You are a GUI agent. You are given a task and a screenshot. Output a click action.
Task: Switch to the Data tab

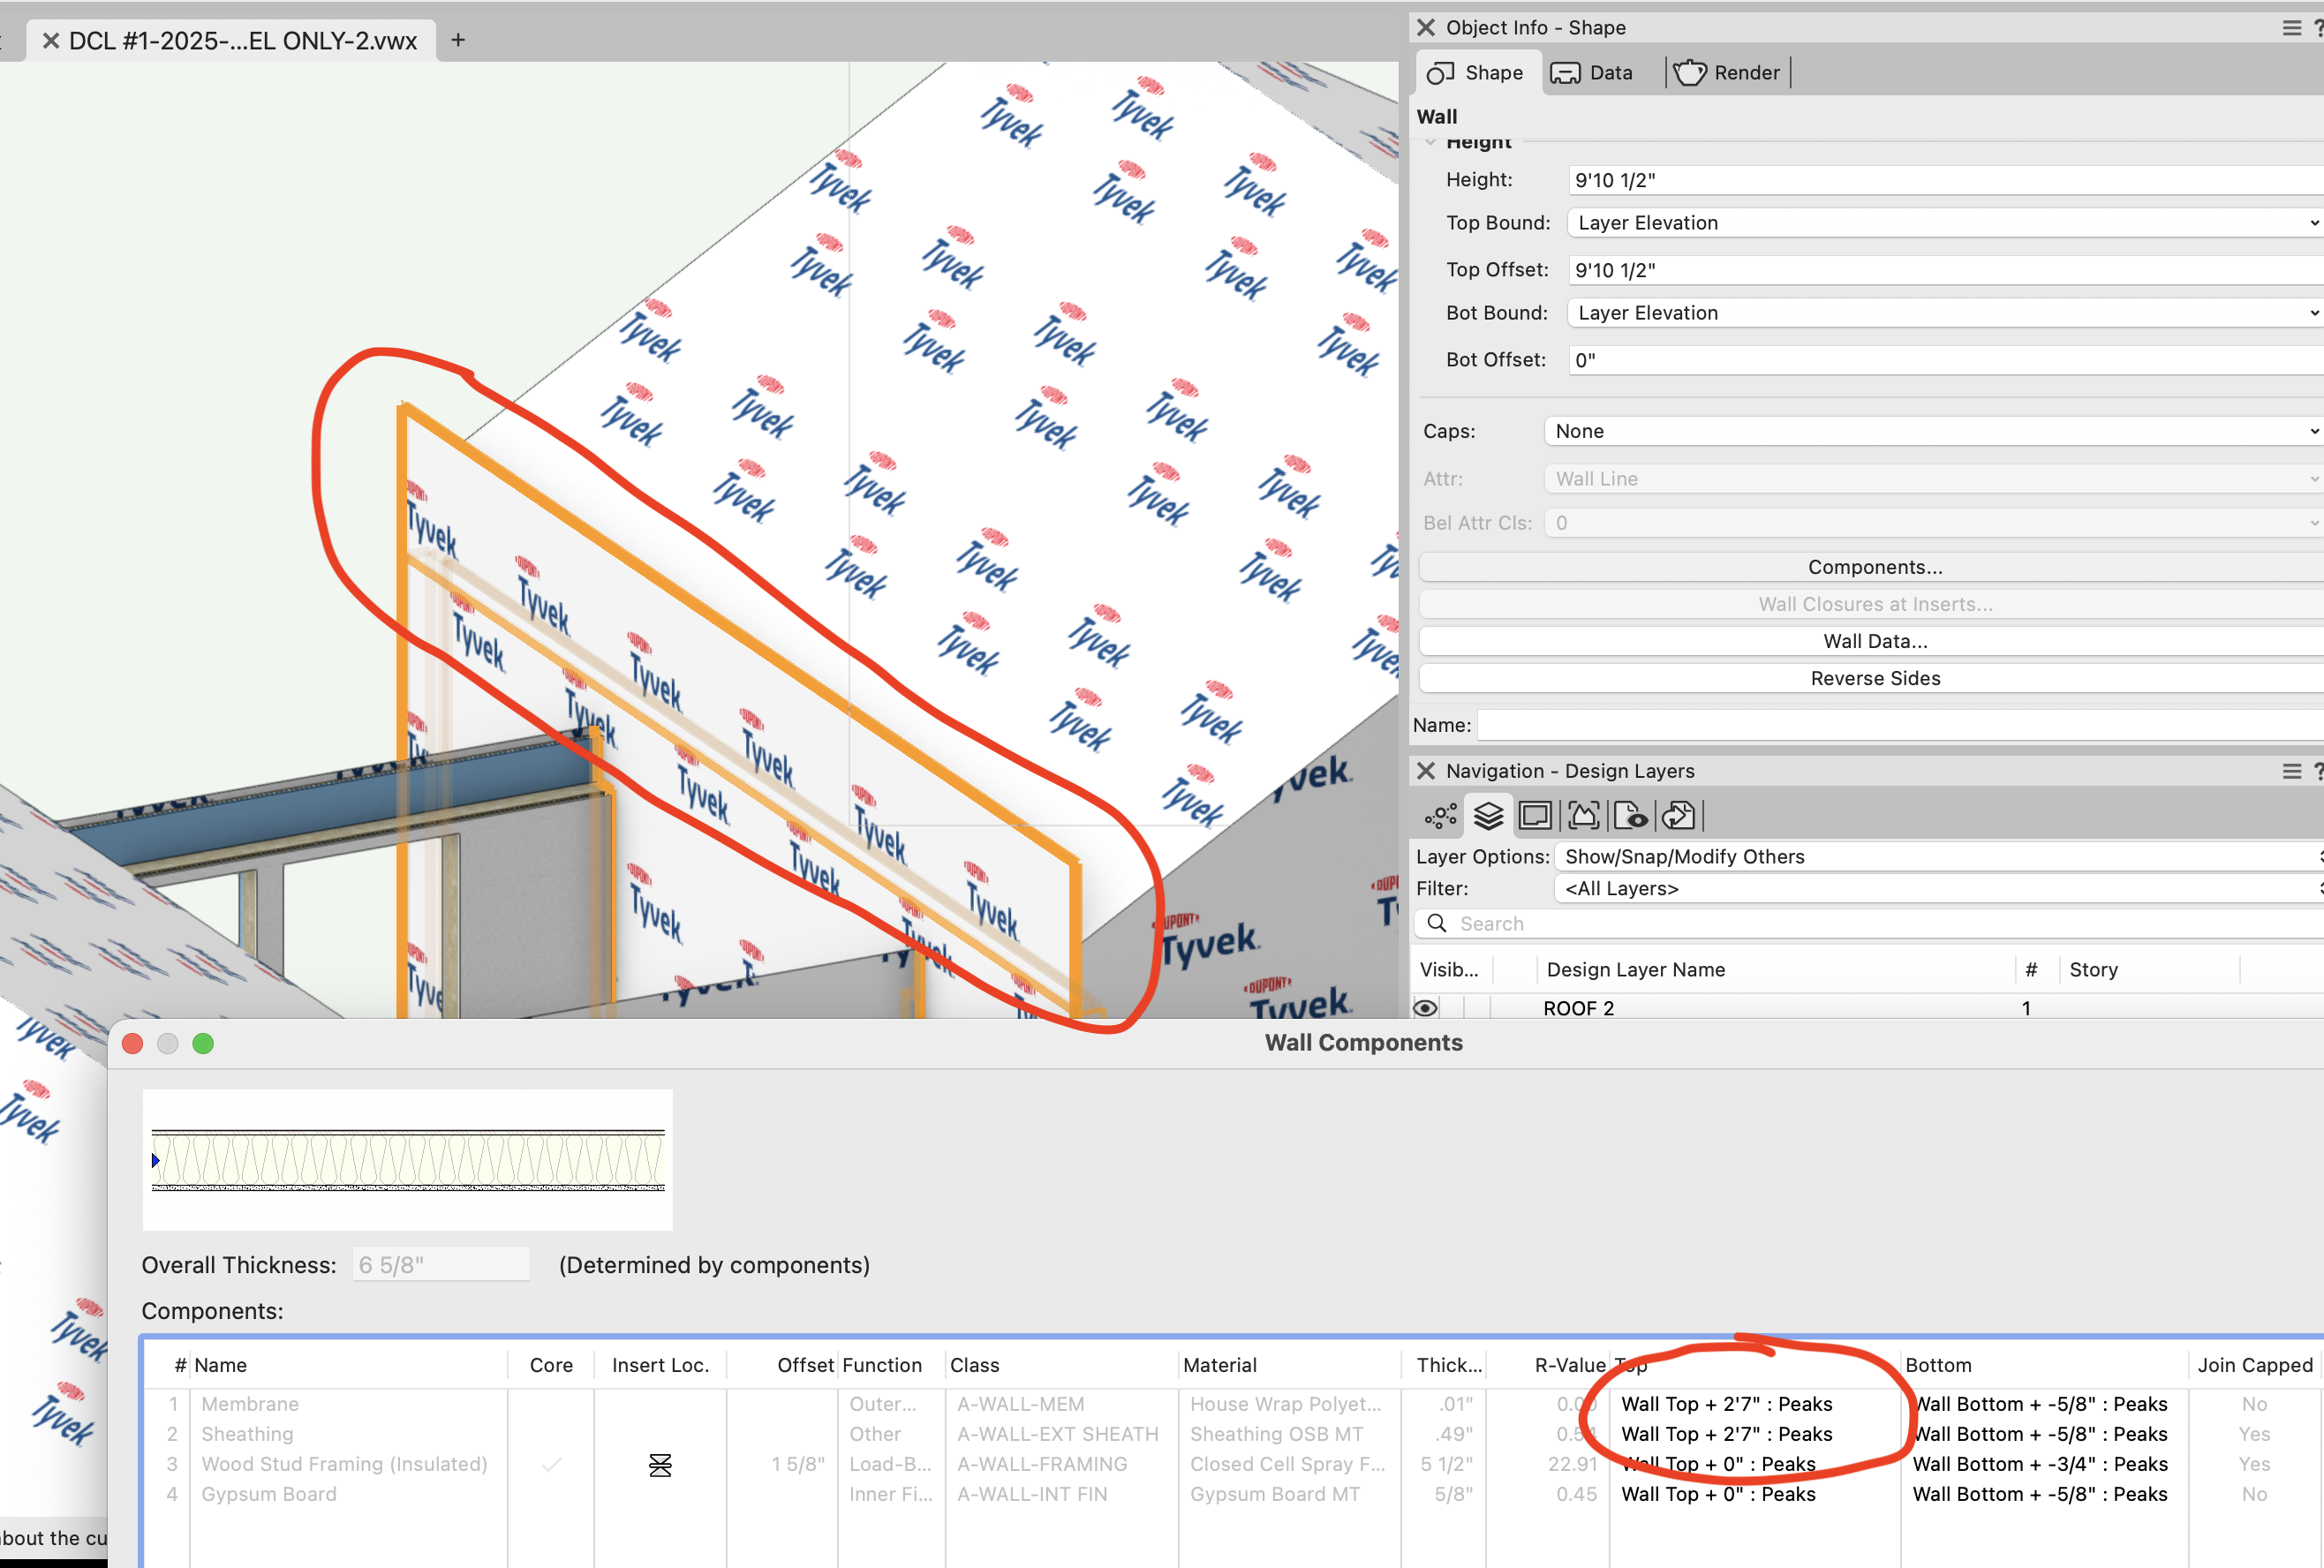(1592, 73)
